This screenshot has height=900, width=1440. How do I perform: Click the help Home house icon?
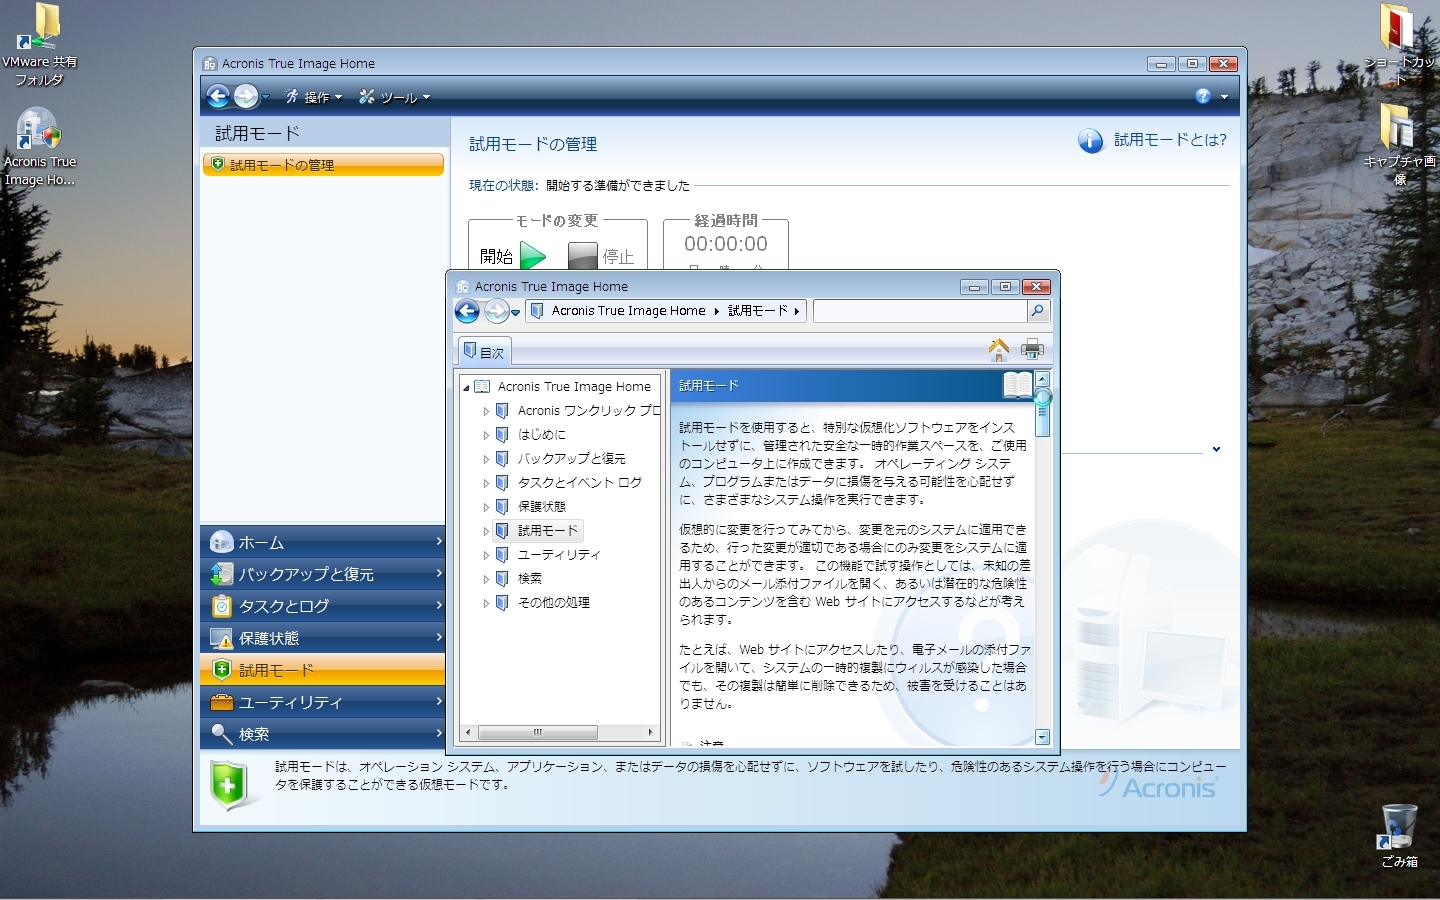998,349
